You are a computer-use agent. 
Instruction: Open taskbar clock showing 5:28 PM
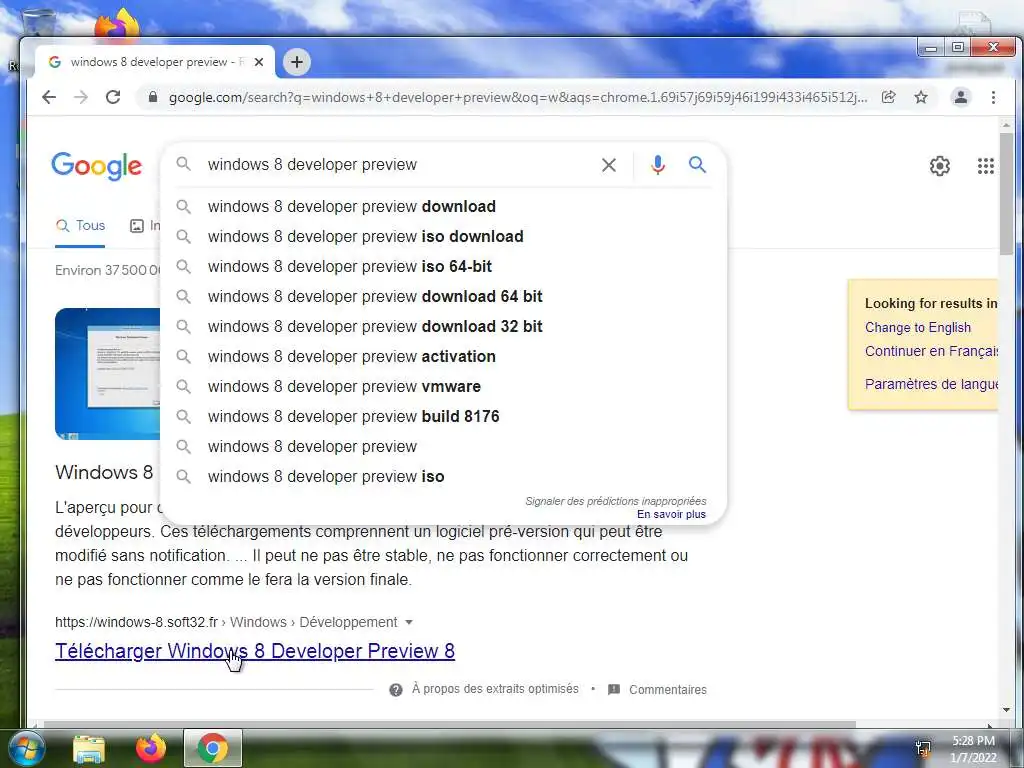click(x=973, y=749)
